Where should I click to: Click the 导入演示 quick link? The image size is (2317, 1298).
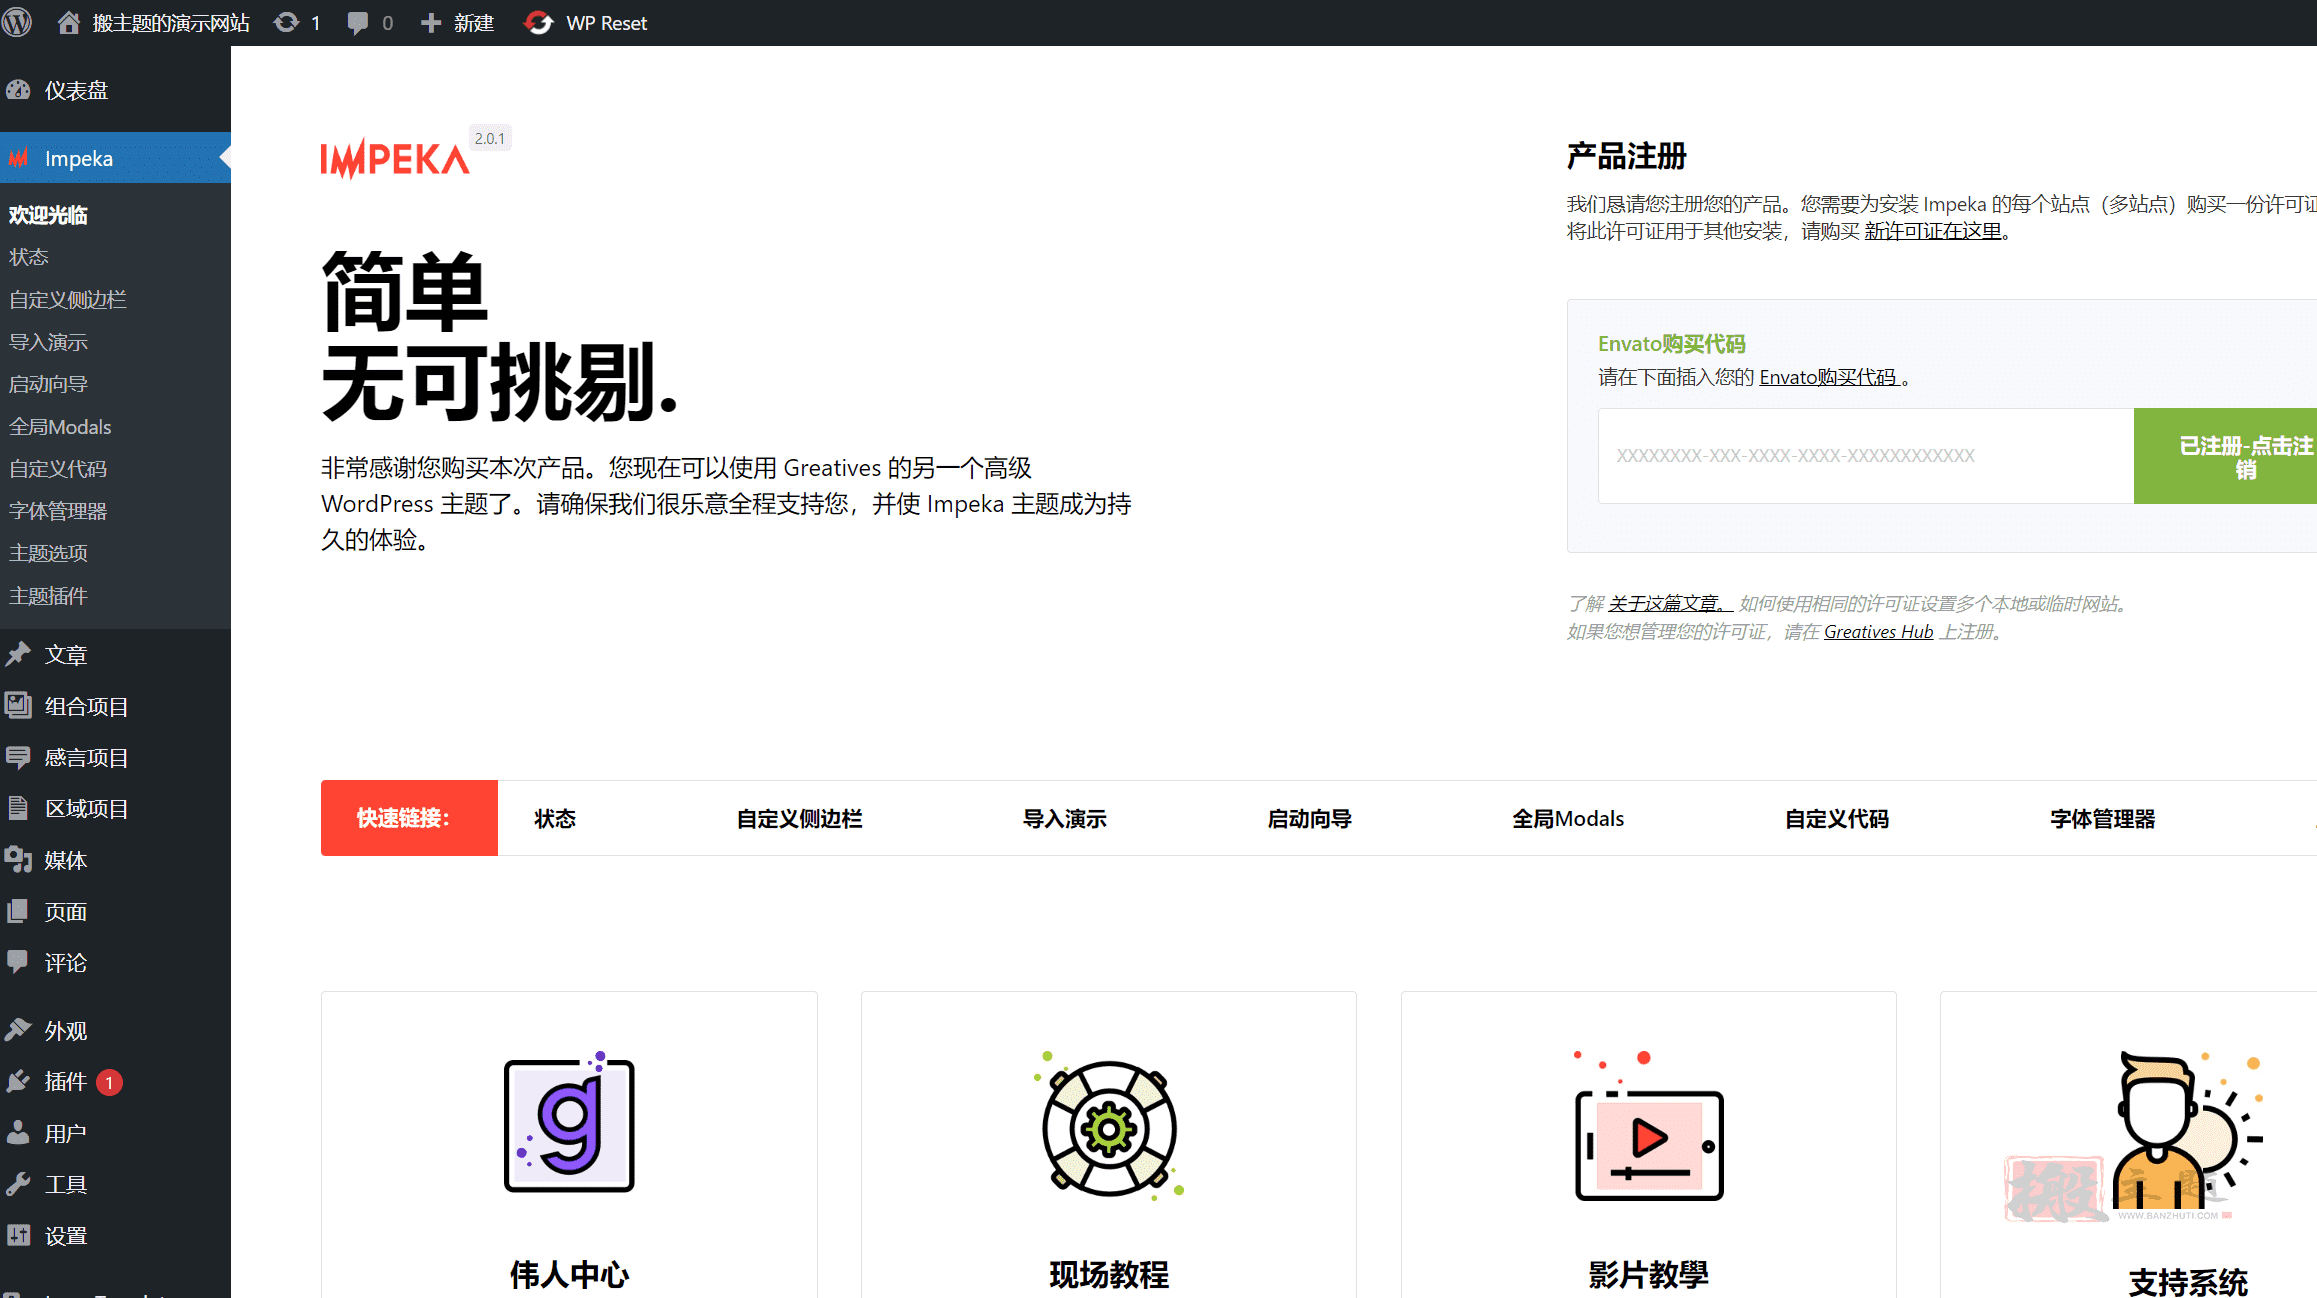coord(1064,818)
